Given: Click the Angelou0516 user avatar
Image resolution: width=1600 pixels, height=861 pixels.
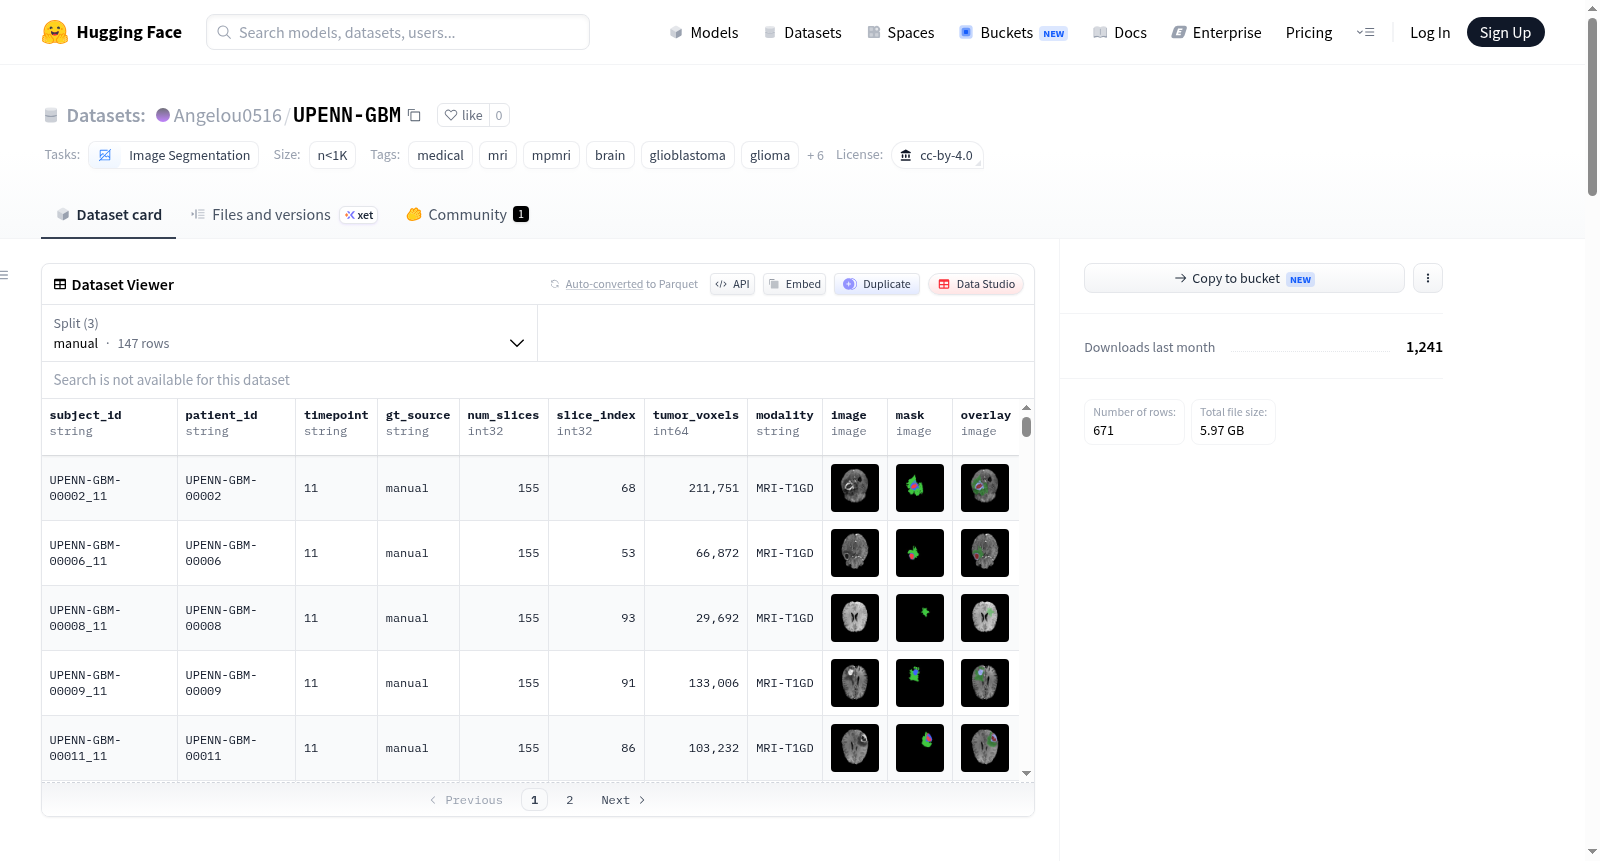Looking at the screenshot, I should [163, 115].
